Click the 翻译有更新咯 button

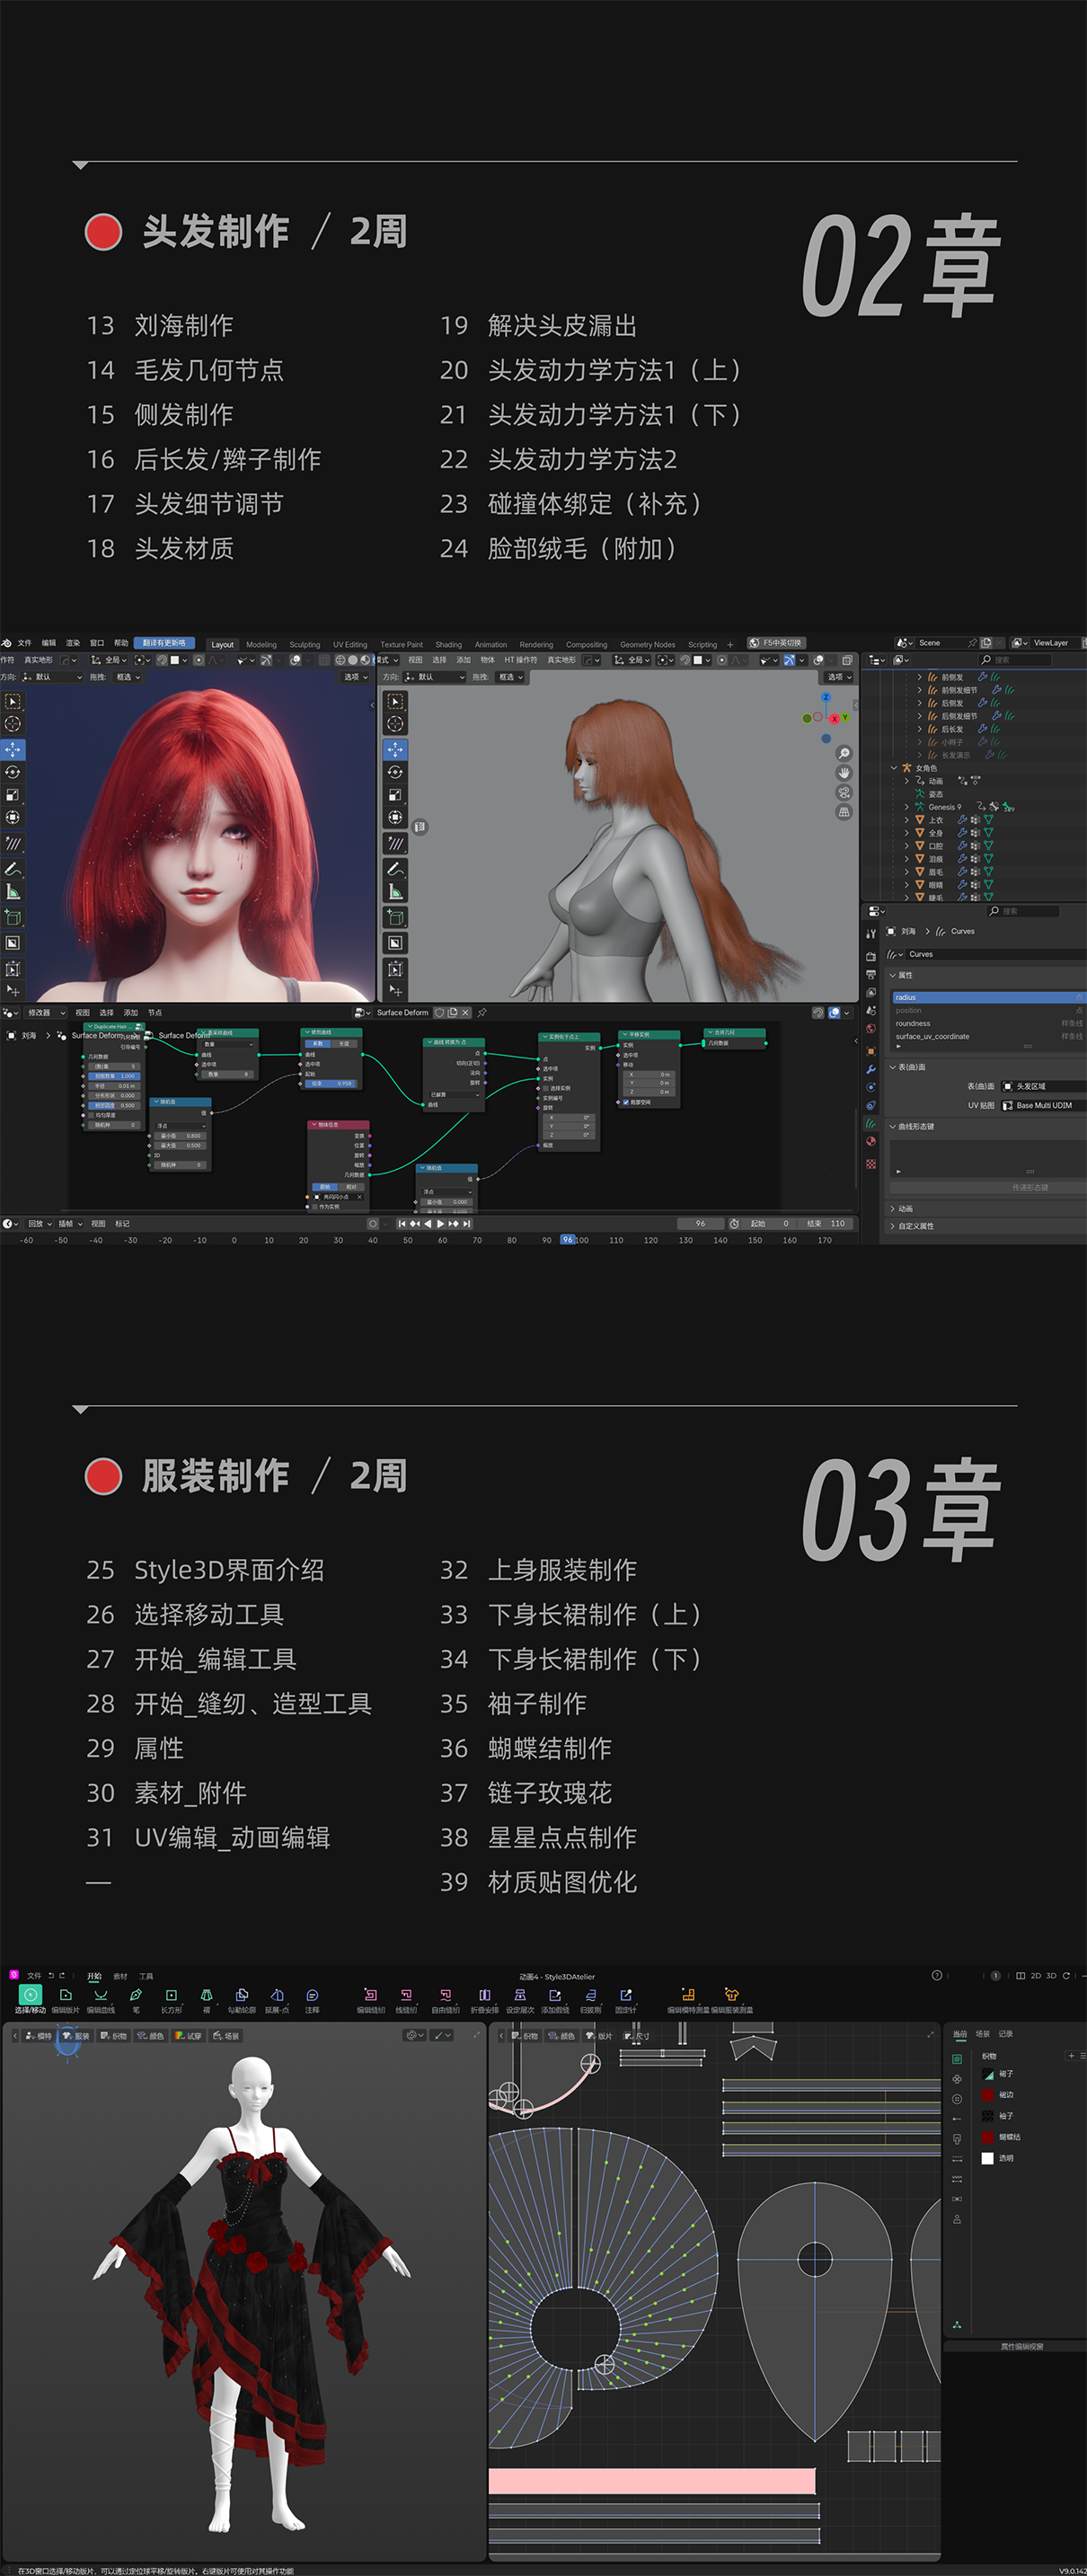coord(164,643)
